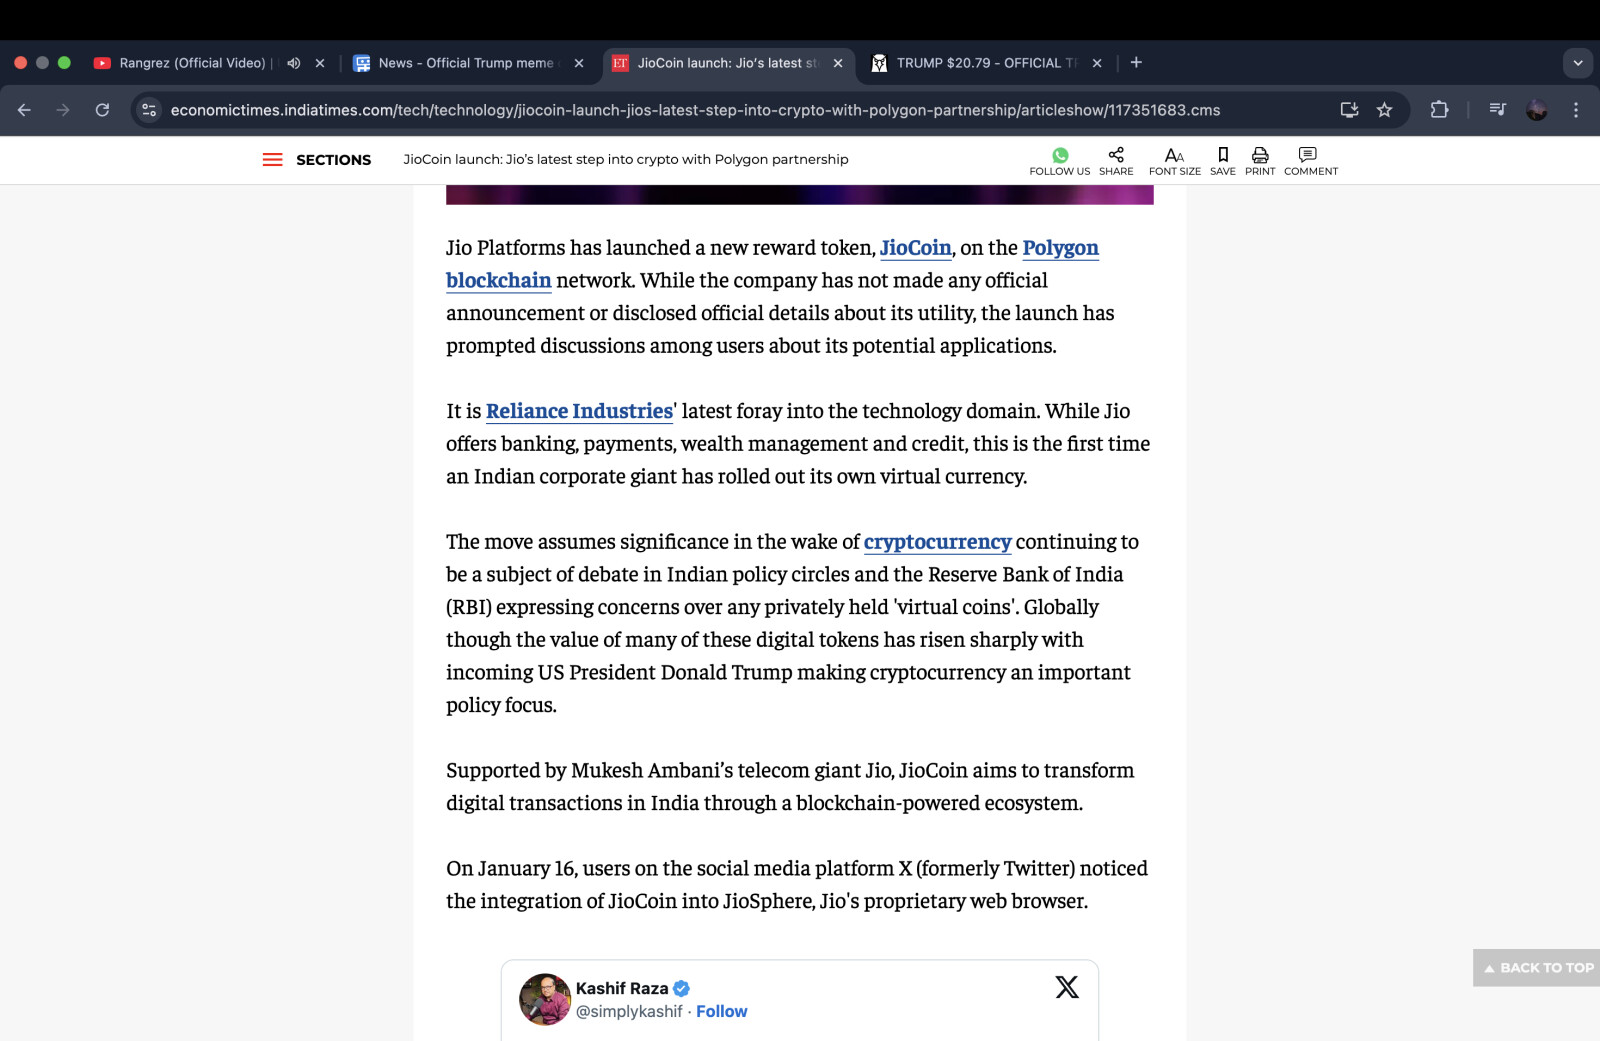
Task: Open Chrome three-dot menu
Action: tap(1576, 110)
